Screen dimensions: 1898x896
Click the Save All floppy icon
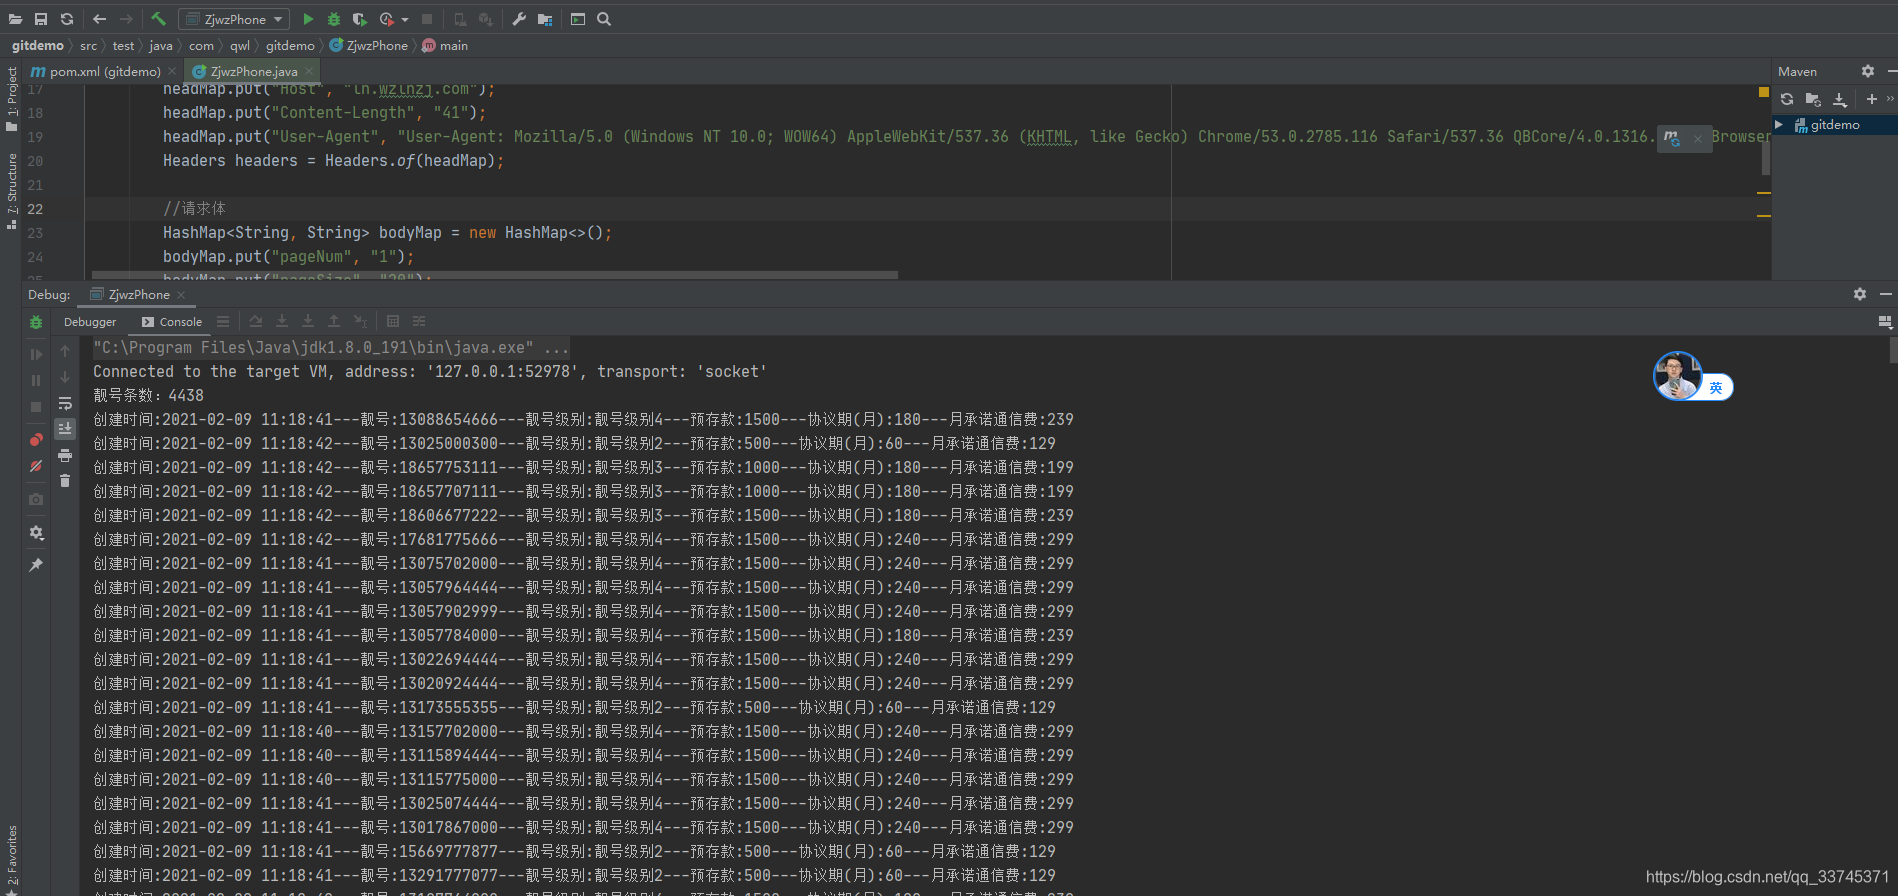click(x=41, y=19)
